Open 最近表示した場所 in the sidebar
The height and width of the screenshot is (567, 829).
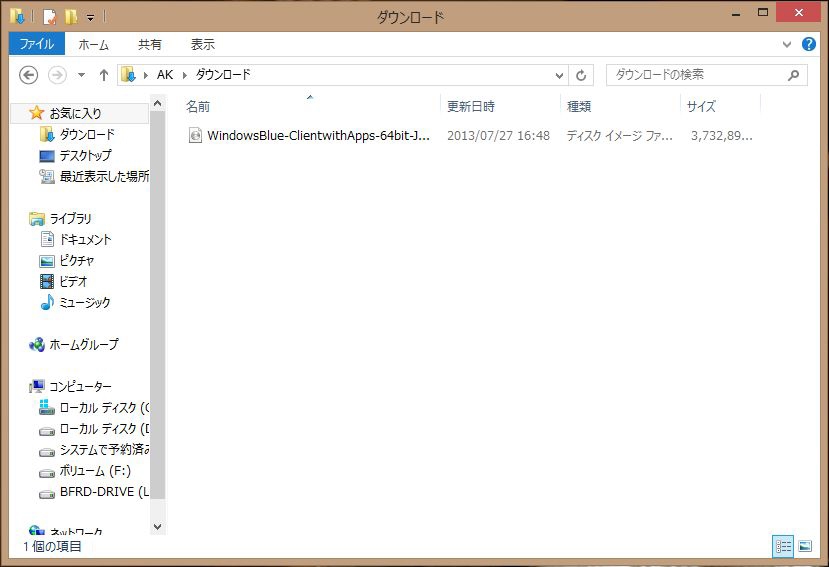104,176
